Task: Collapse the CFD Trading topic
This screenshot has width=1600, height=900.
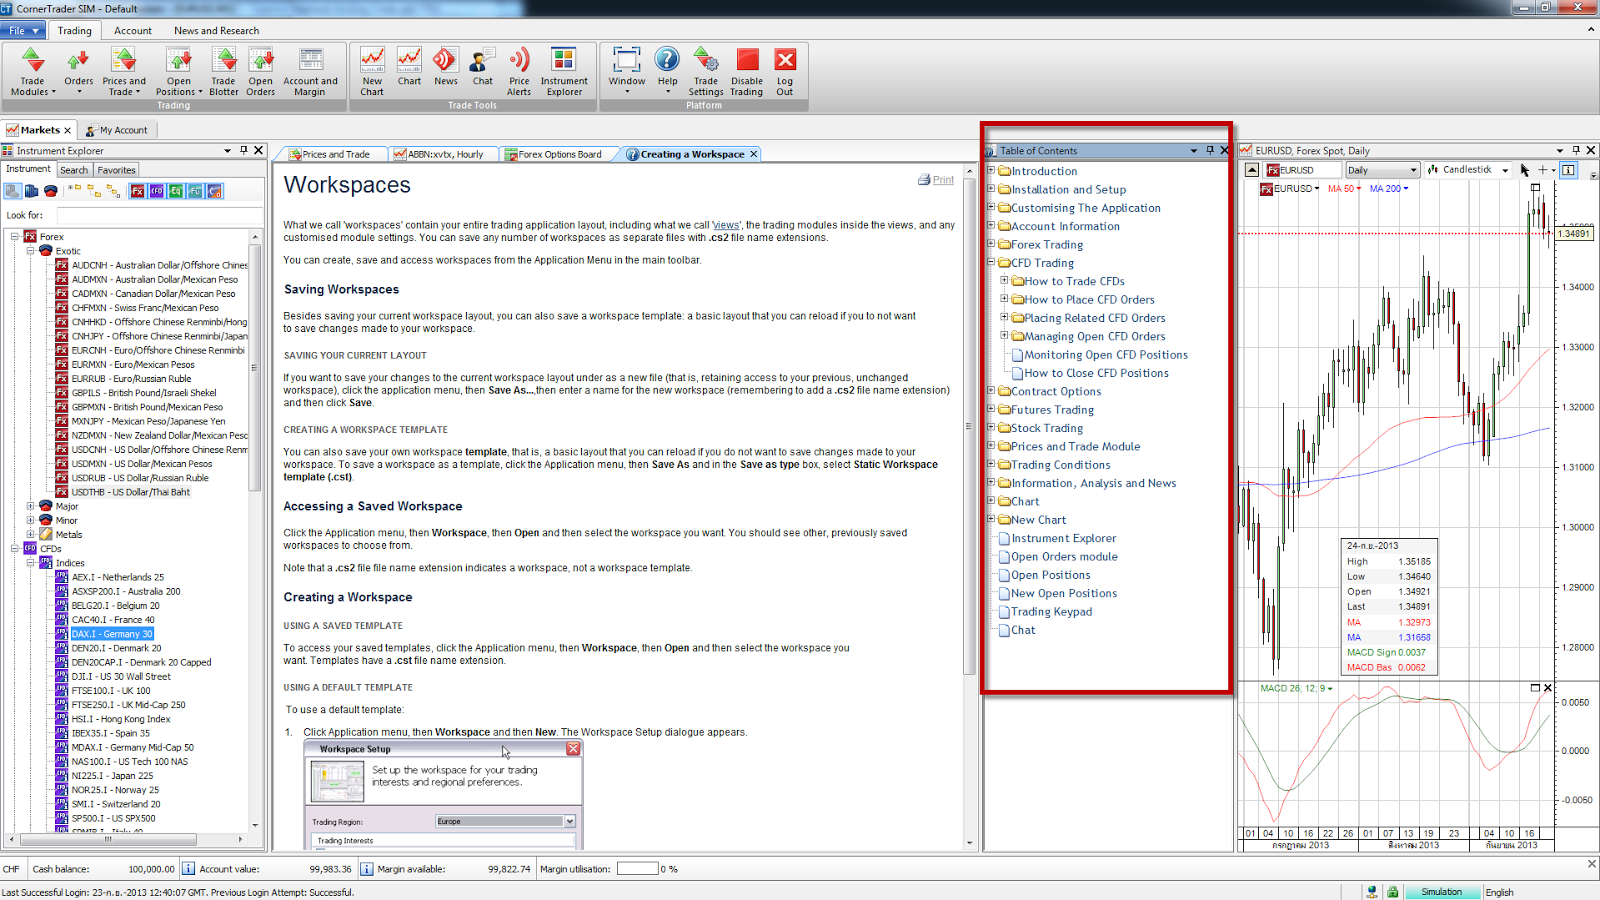Action: 991,262
